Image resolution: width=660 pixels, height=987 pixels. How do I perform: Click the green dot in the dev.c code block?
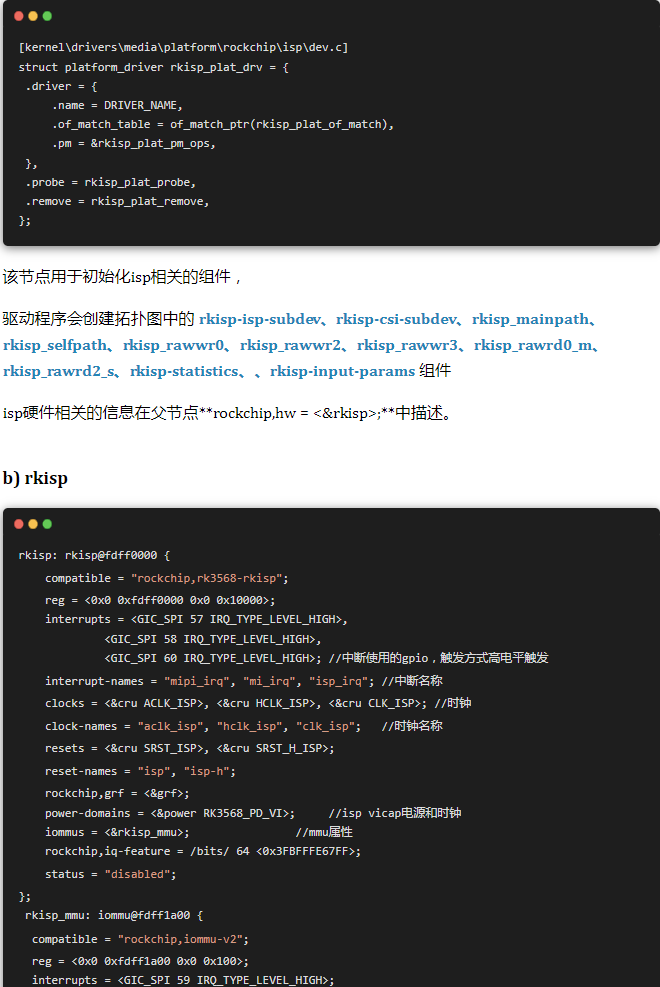click(47, 16)
